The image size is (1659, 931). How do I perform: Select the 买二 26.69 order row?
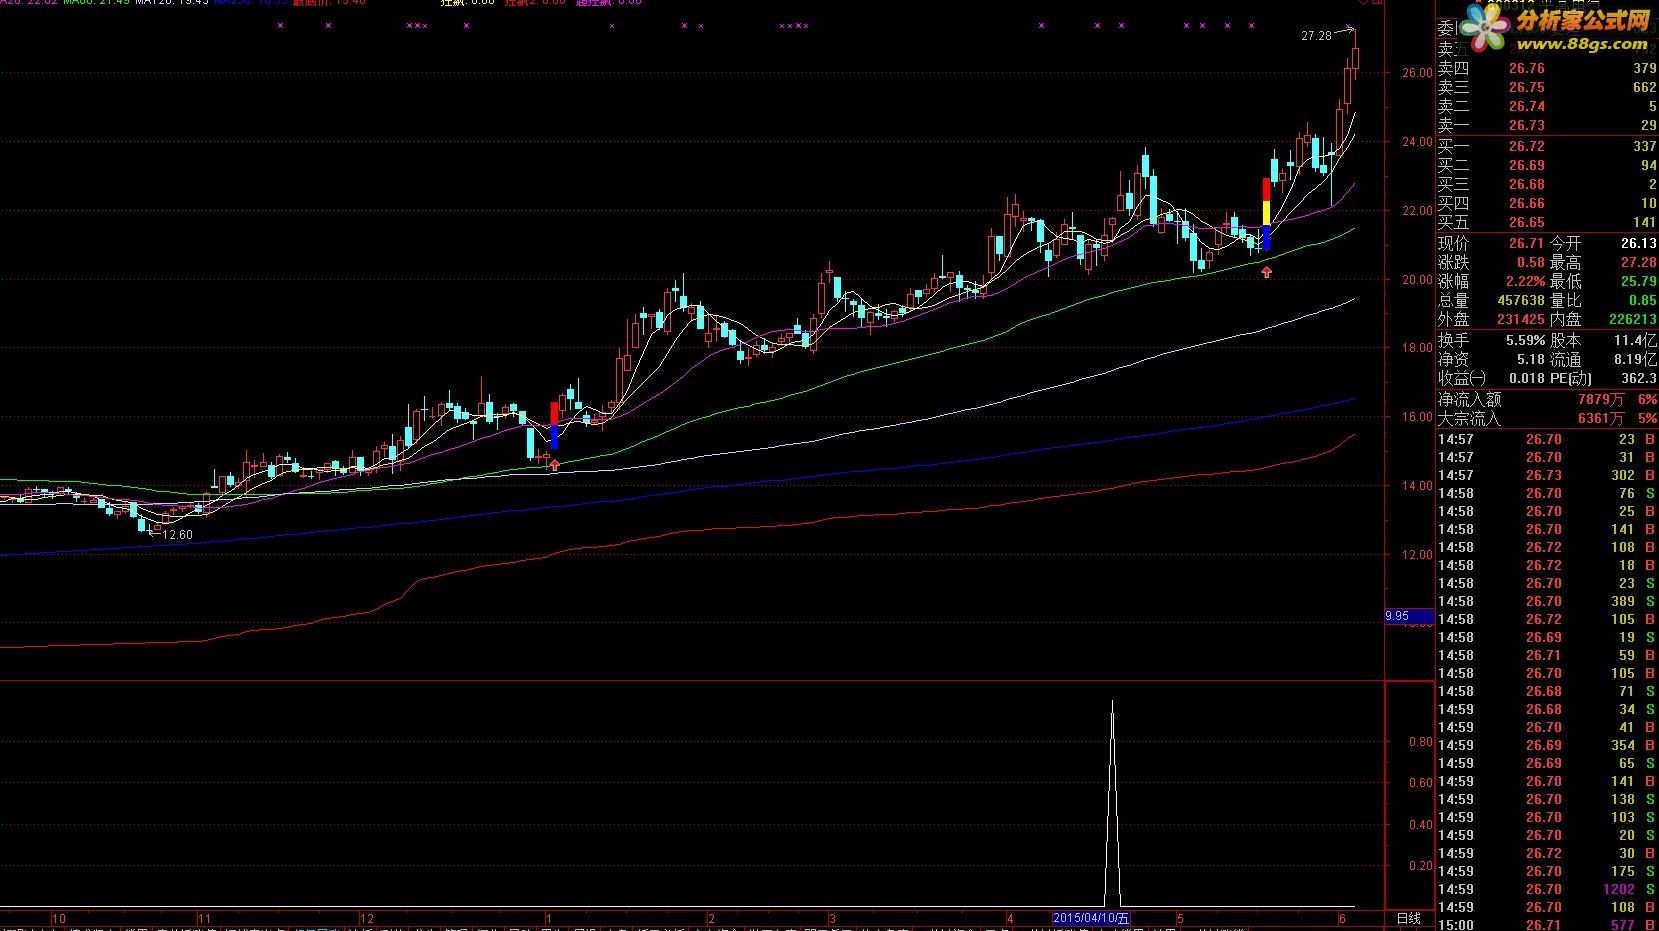coord(1547,165)
